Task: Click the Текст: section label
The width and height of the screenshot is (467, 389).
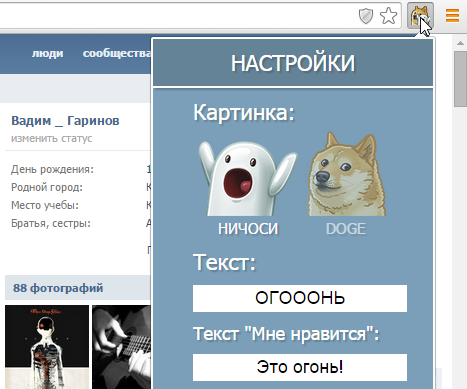Action: tap(224, 262)
